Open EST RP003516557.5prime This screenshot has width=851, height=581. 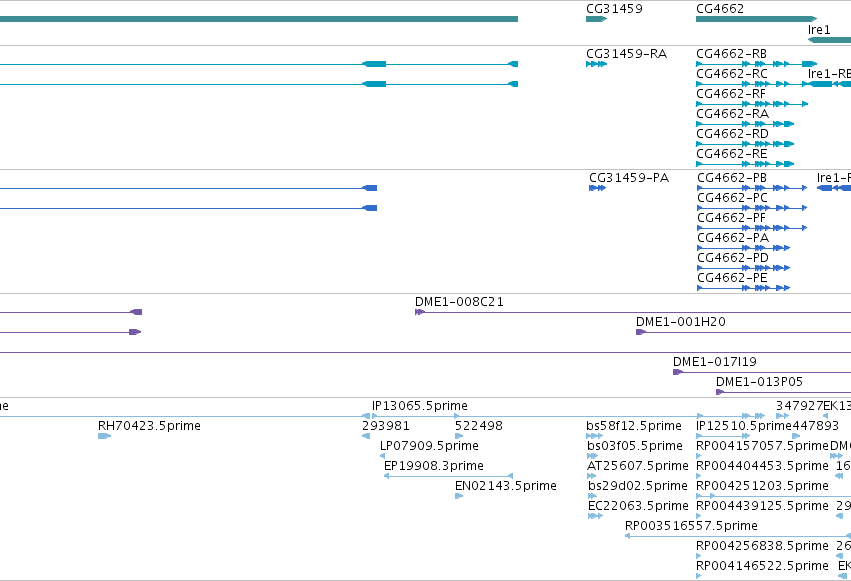691,526
